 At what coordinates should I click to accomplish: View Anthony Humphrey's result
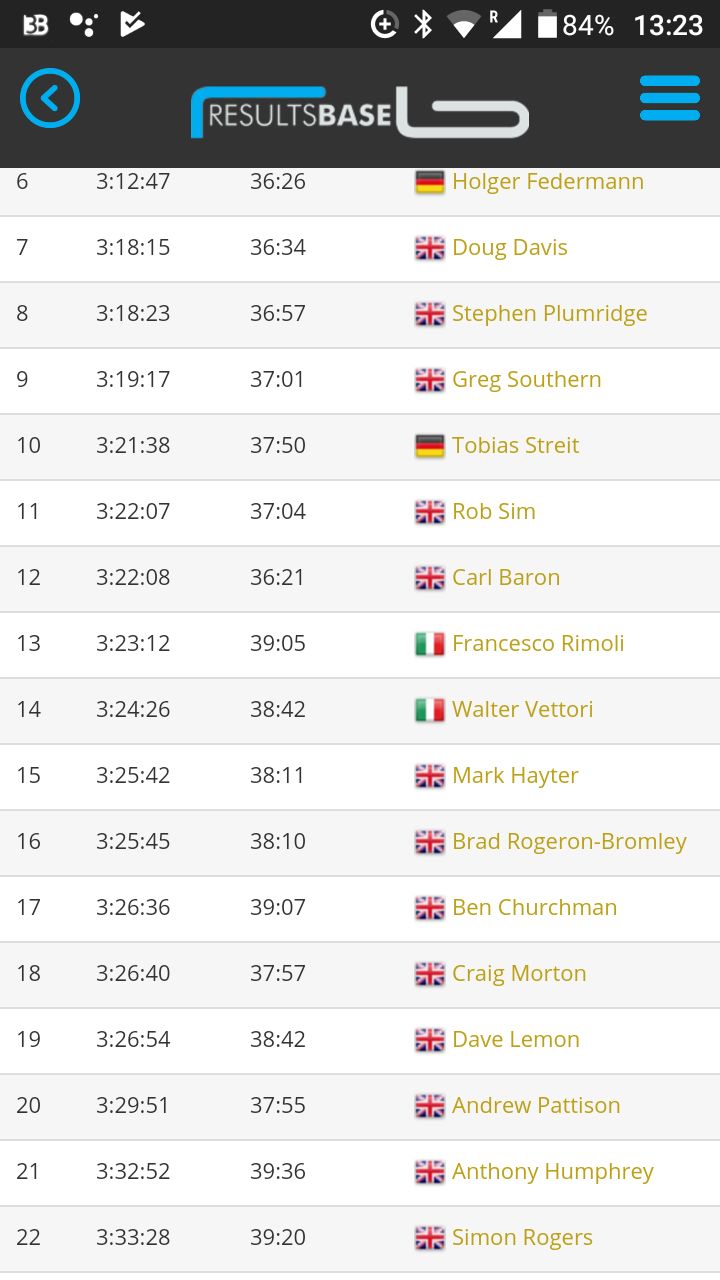click(x=552, y=1172)
